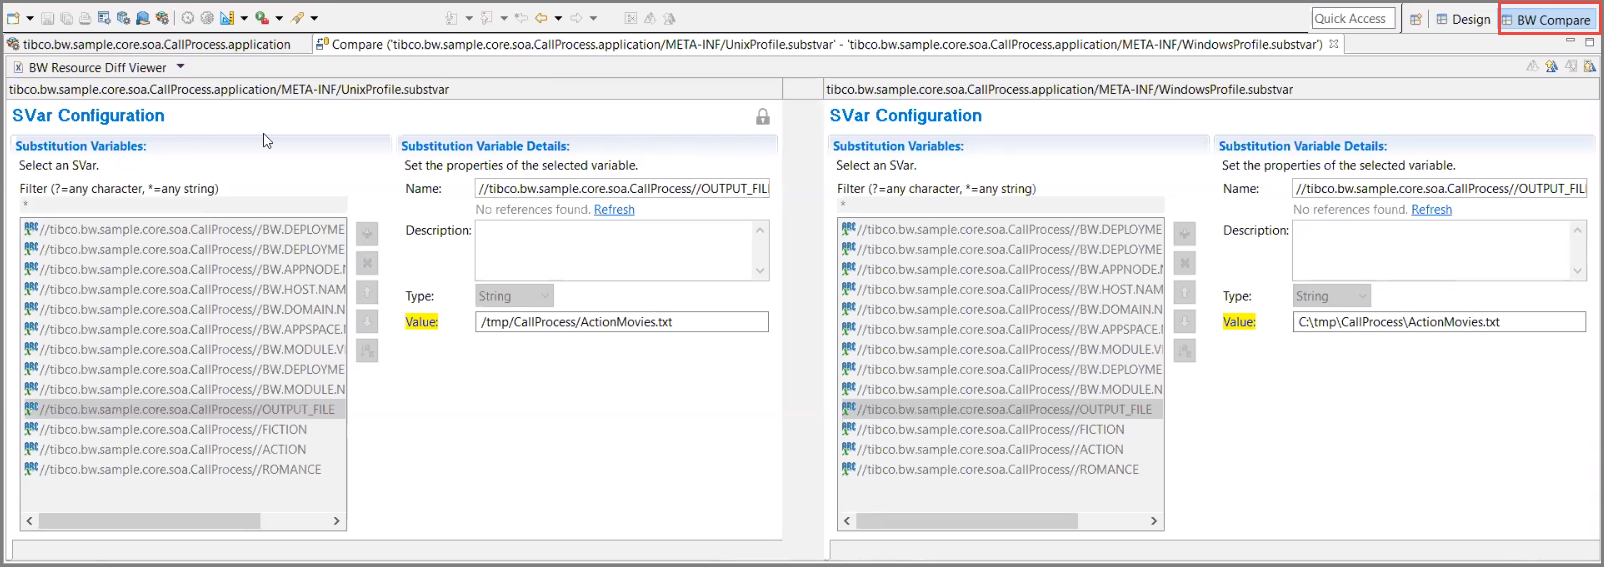
Task: Select ROMANCE variable in WindowsProfile list
Action: point(1001,469)
